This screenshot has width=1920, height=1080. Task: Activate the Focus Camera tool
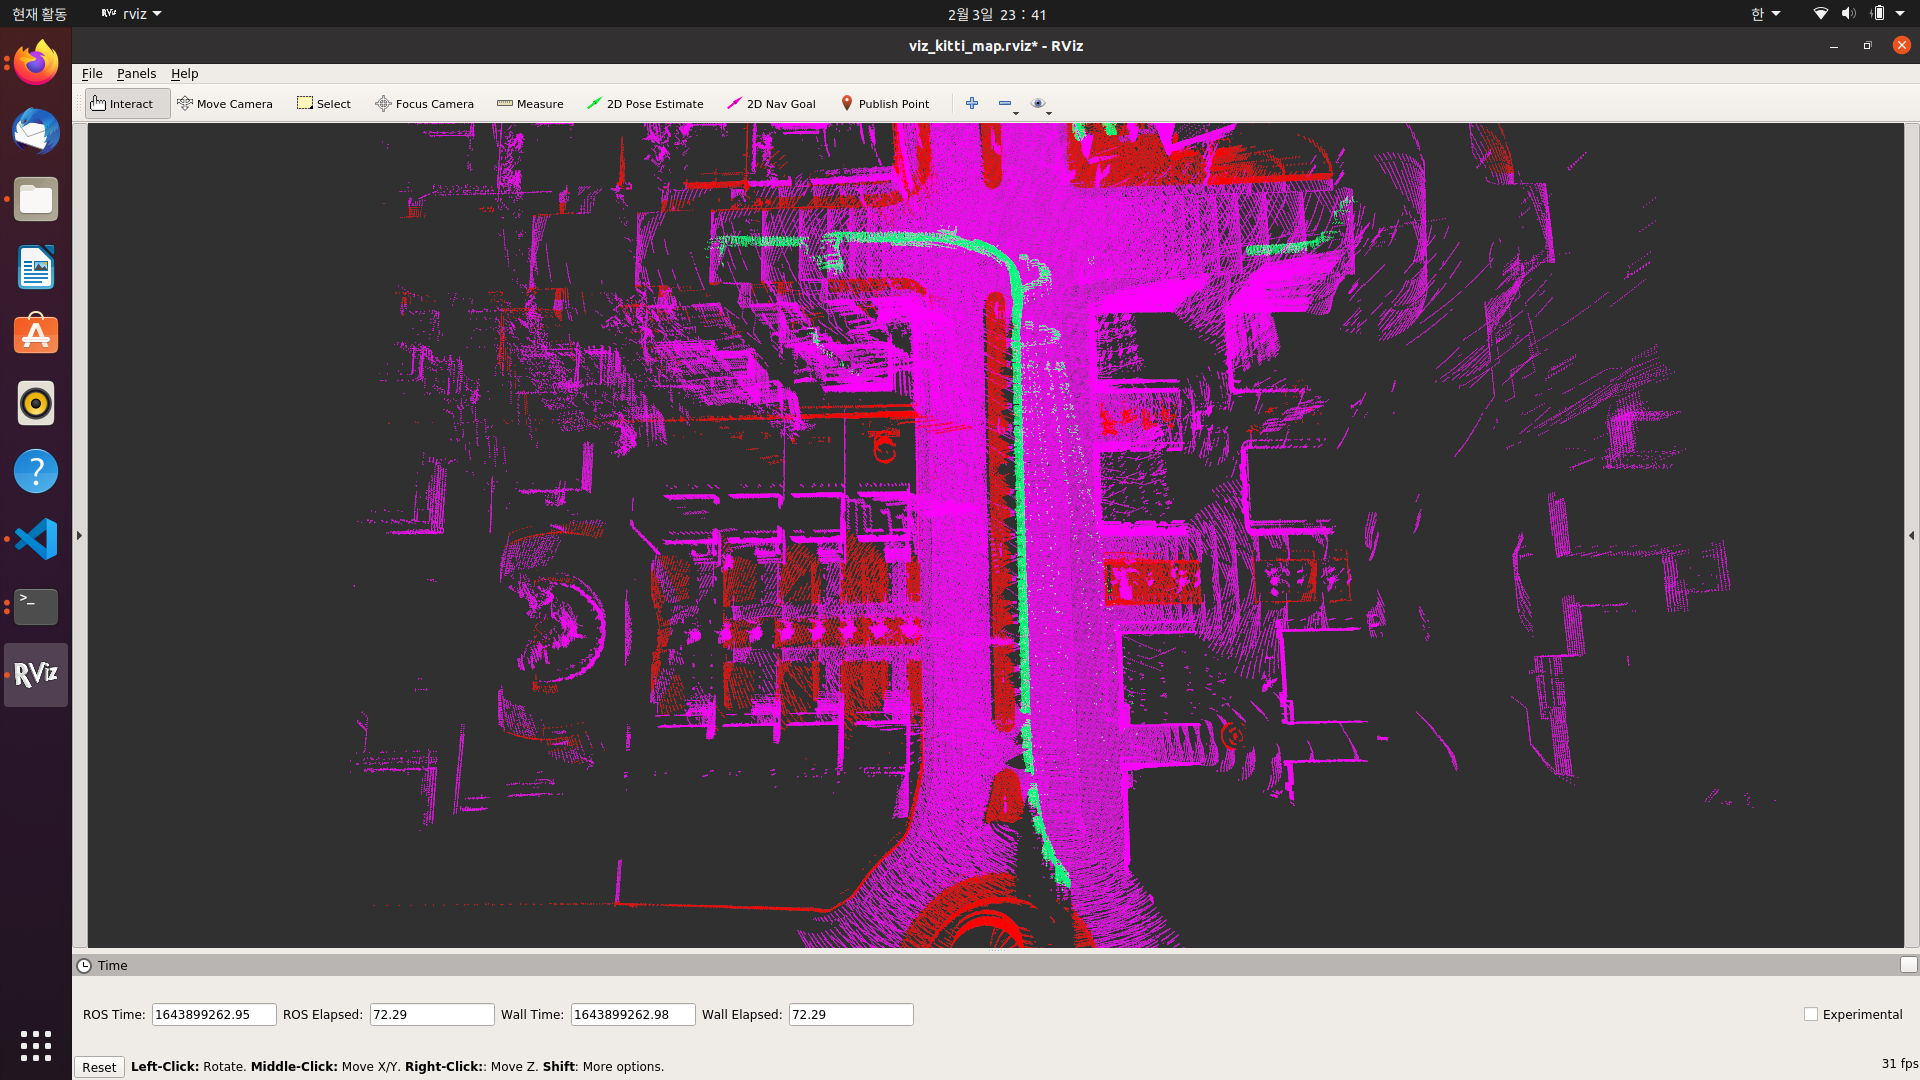(x=424, y=104)
